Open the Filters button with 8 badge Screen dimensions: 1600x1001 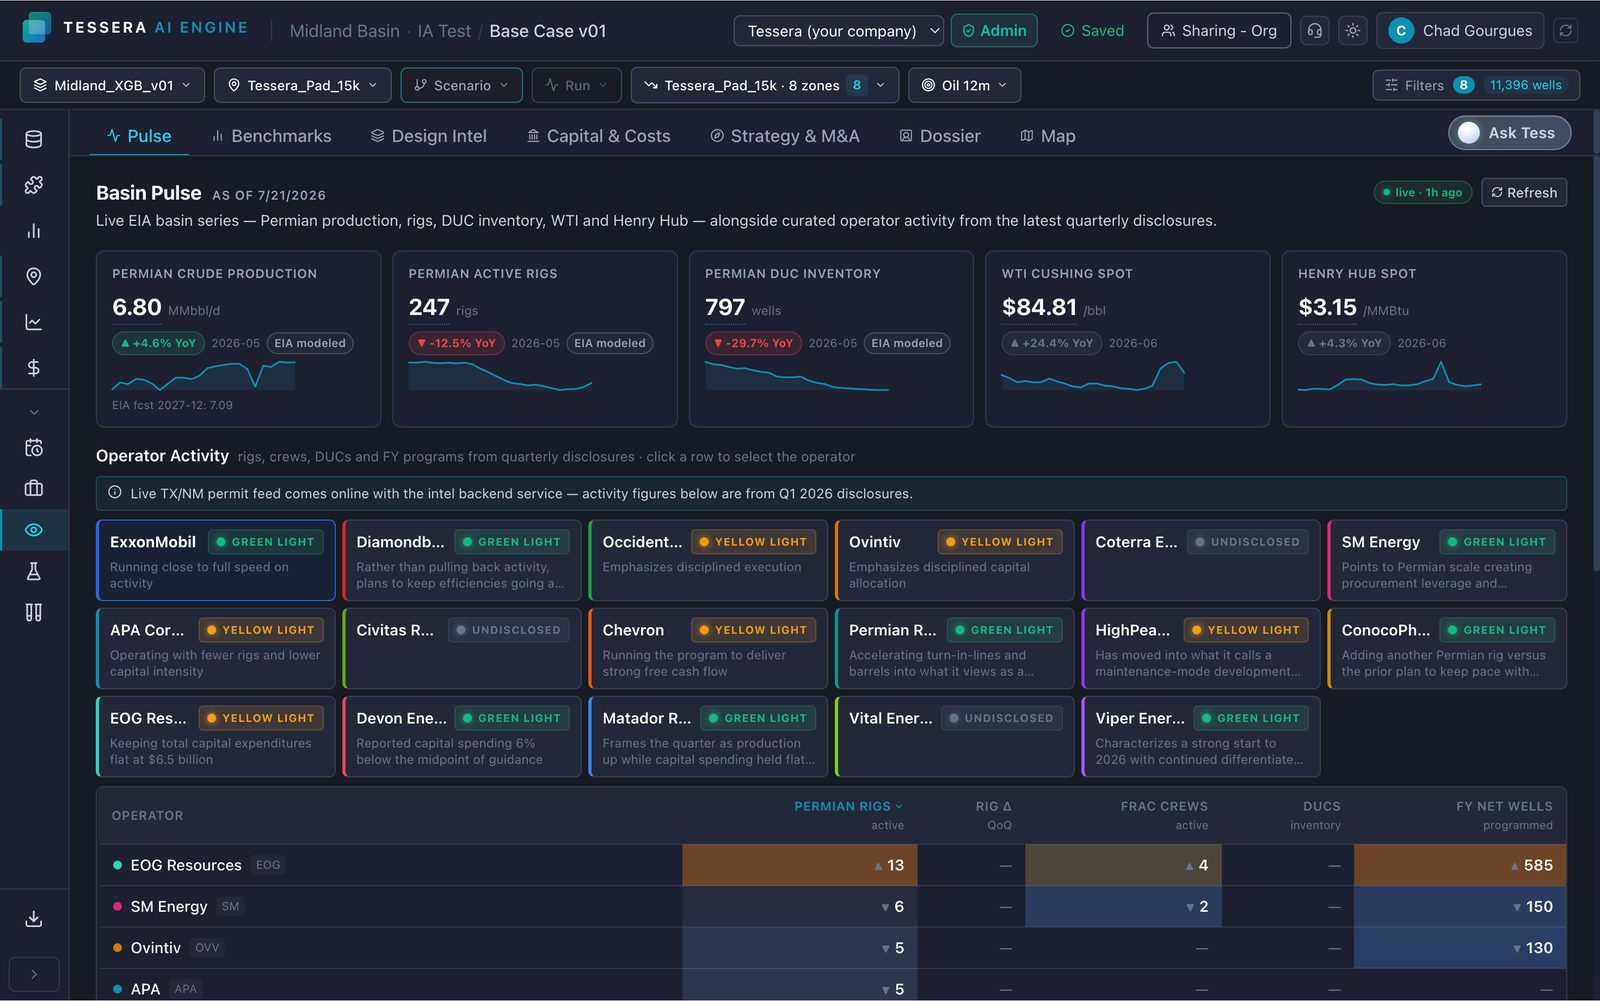click(x=1476, y=85)
